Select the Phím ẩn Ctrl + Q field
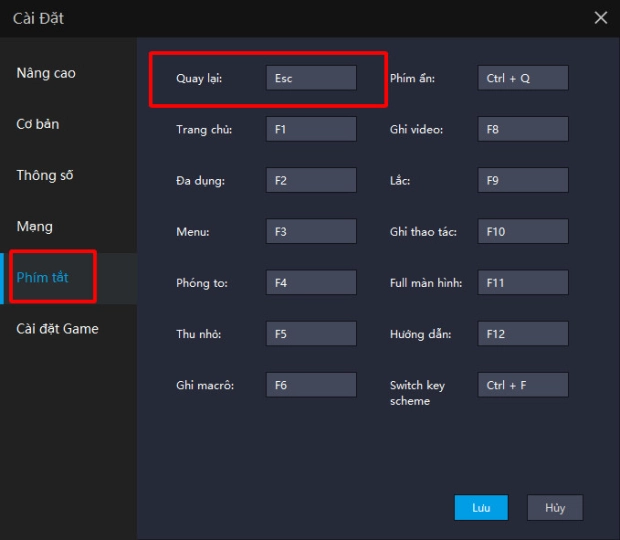620x540 pixels. 523,78
